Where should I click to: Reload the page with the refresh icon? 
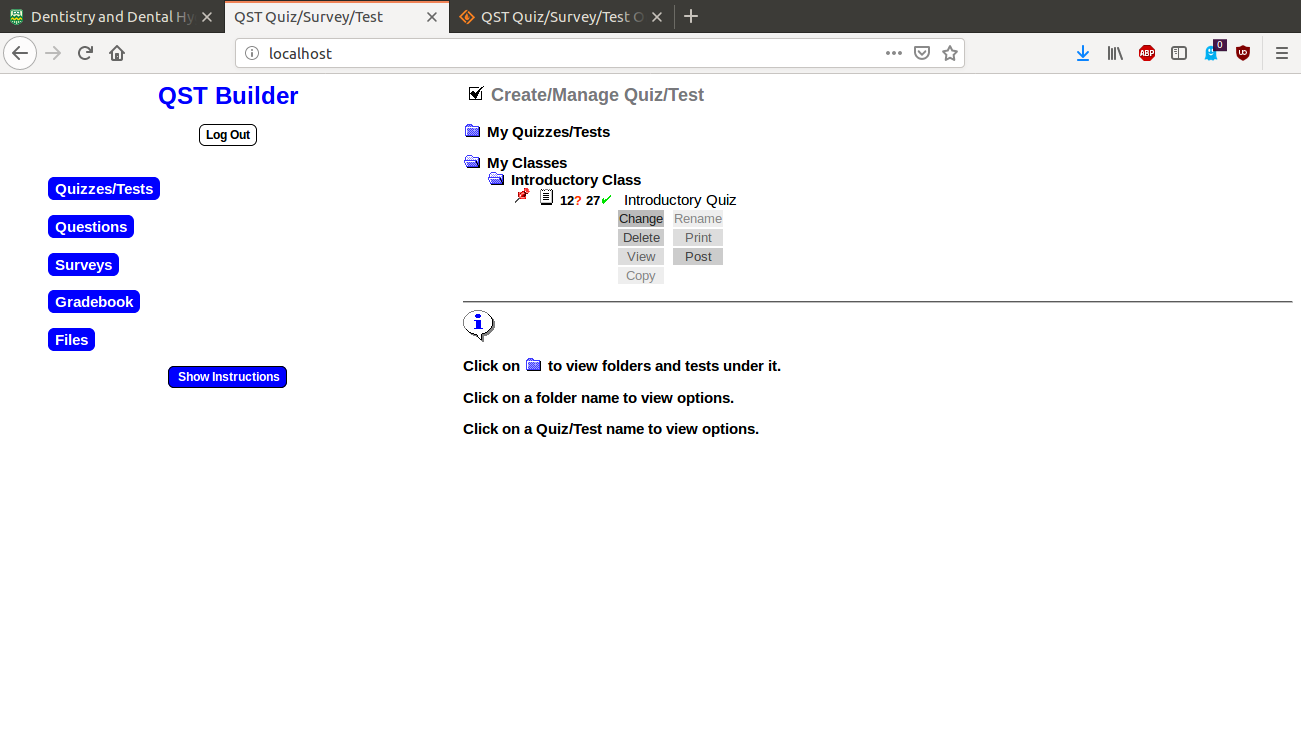click(x=85, y=54)
